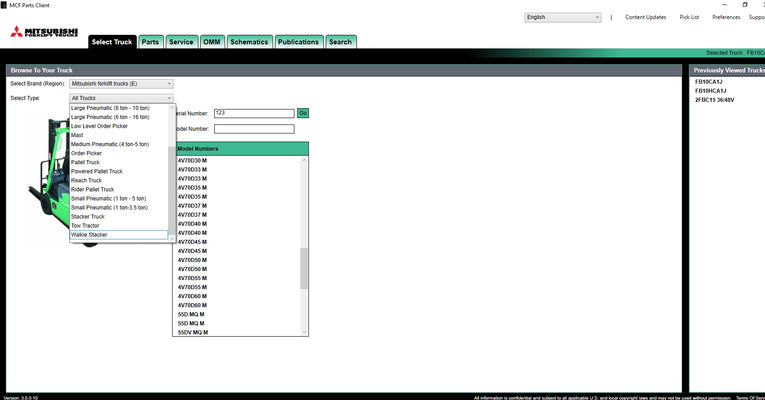The height and width of the screenshot is (400, 765).
Task: Switch to the Parts tab
Action: (x=150, y=42)
